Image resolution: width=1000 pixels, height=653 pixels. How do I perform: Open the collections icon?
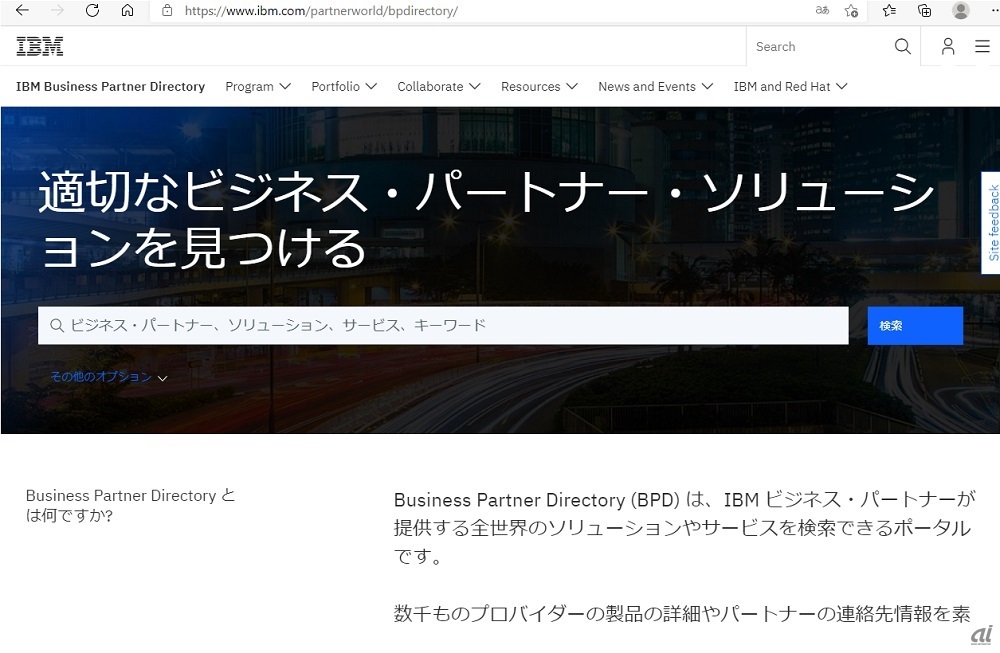click(x=924, y=10)
